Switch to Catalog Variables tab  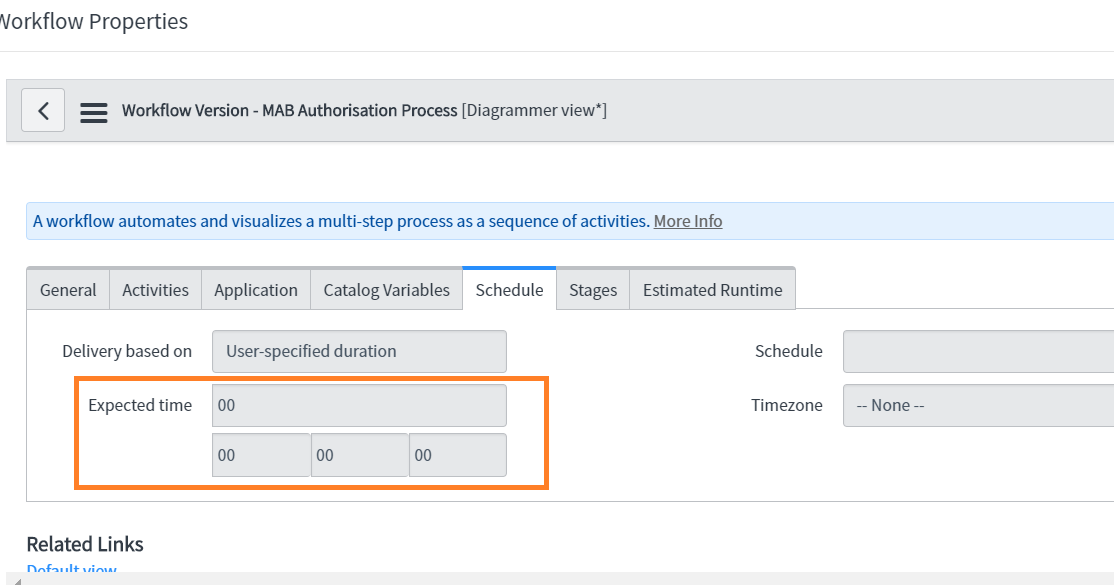386,290
